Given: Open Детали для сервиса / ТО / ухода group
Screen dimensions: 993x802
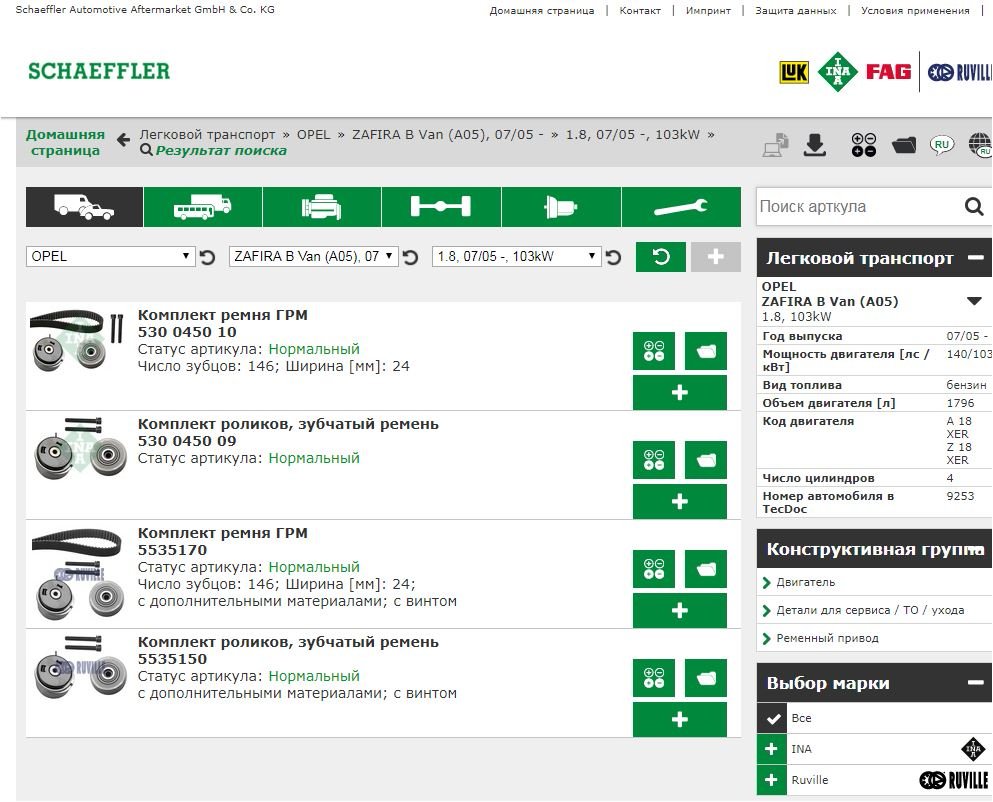Looking at the screenshot, I should (870, 610).
